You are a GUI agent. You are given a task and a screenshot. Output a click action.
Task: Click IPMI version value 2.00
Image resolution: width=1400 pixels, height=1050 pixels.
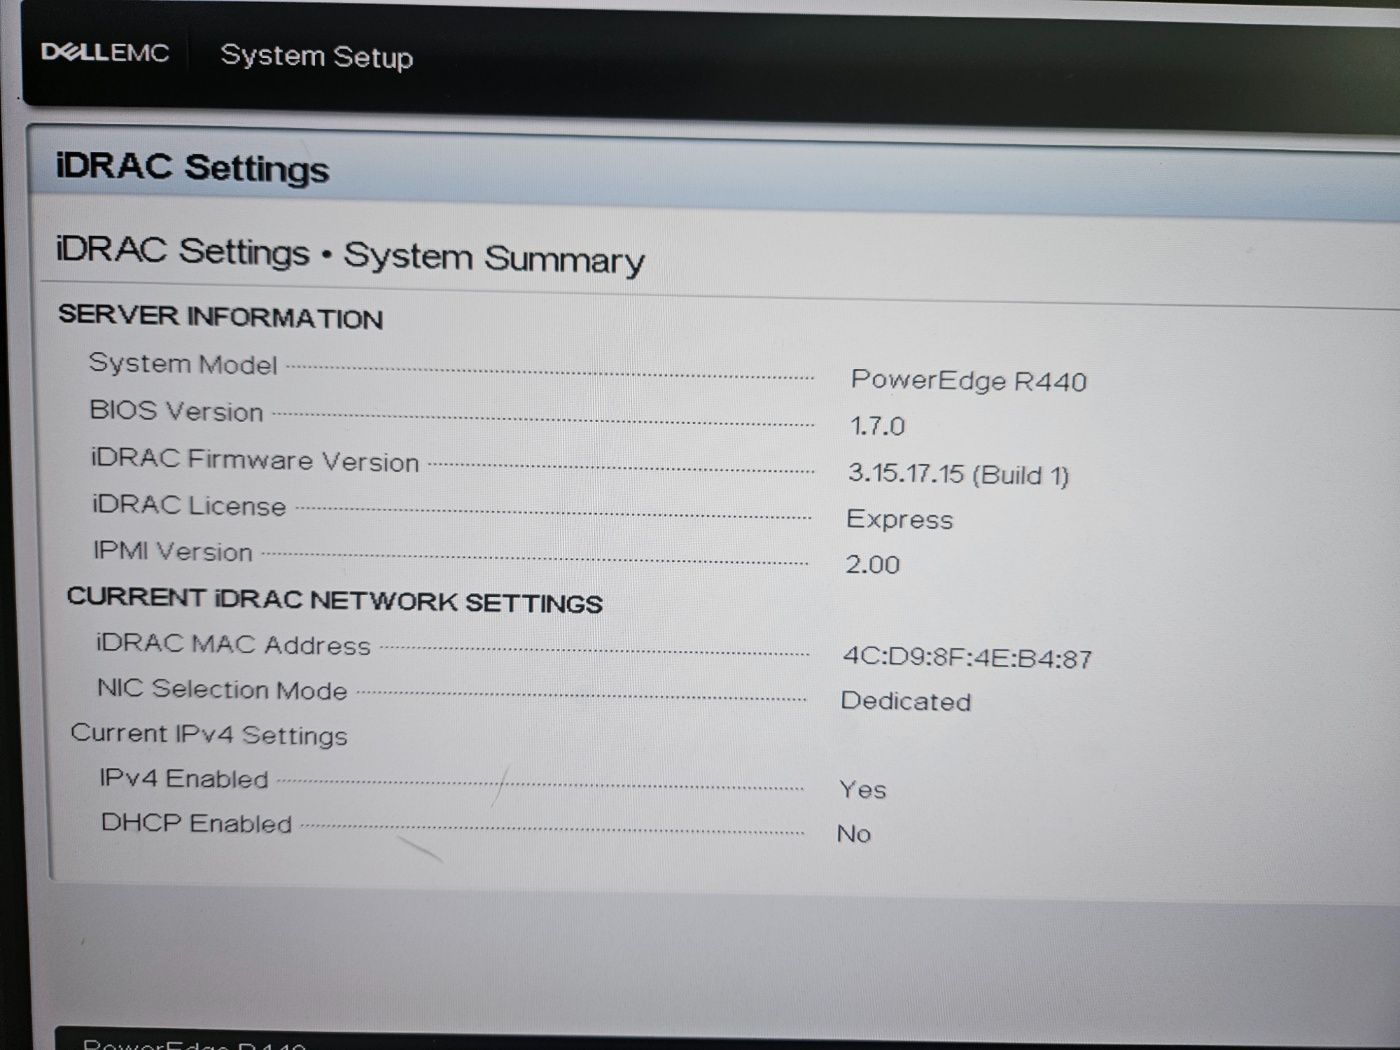click(872, 565)
